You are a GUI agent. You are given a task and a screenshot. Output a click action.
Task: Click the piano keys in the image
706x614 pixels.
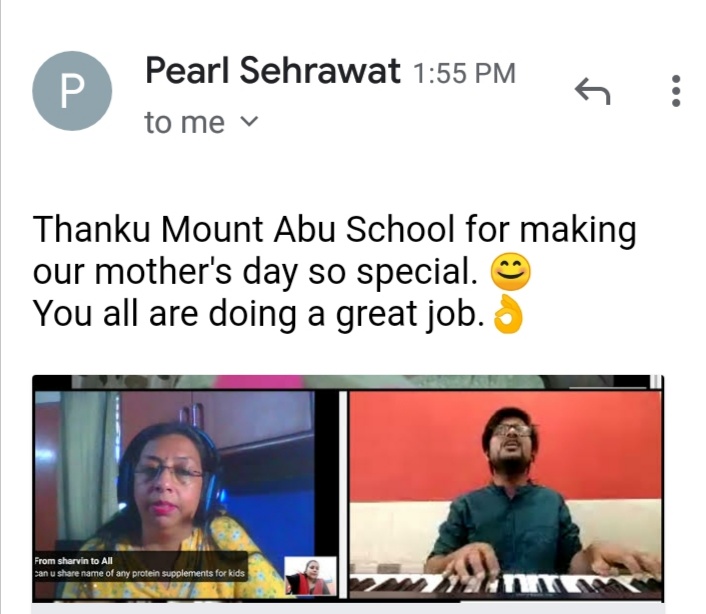505,584
